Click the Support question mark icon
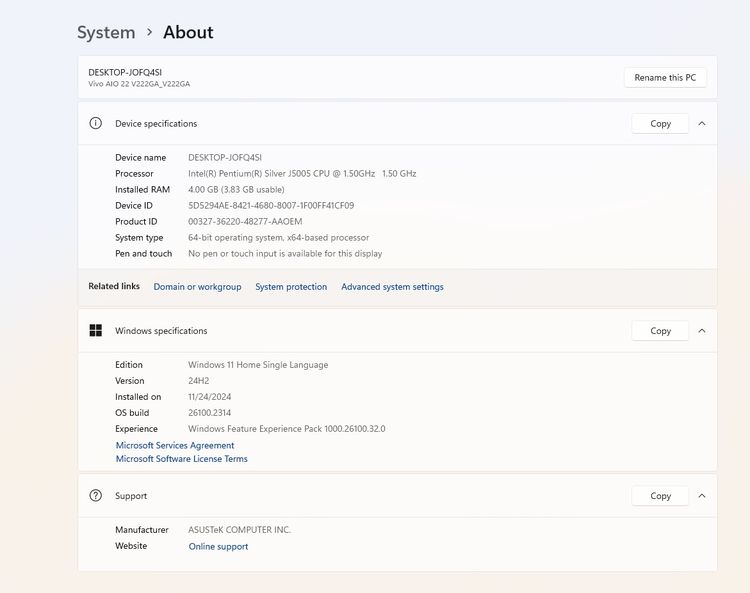 coord(96,496)
